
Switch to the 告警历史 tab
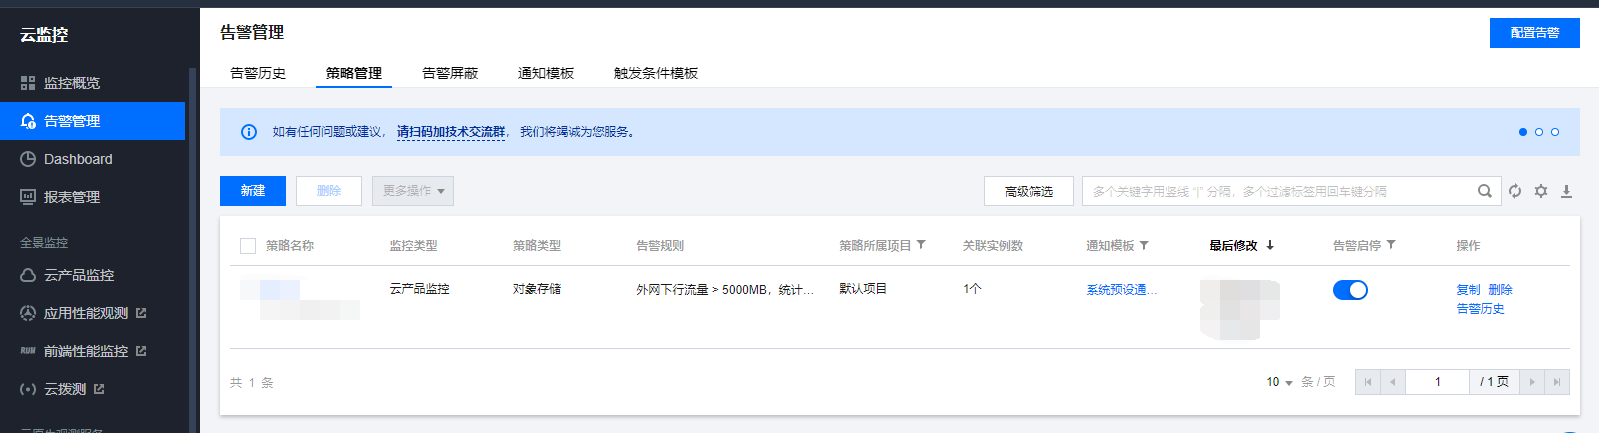[x=258, y=73]
